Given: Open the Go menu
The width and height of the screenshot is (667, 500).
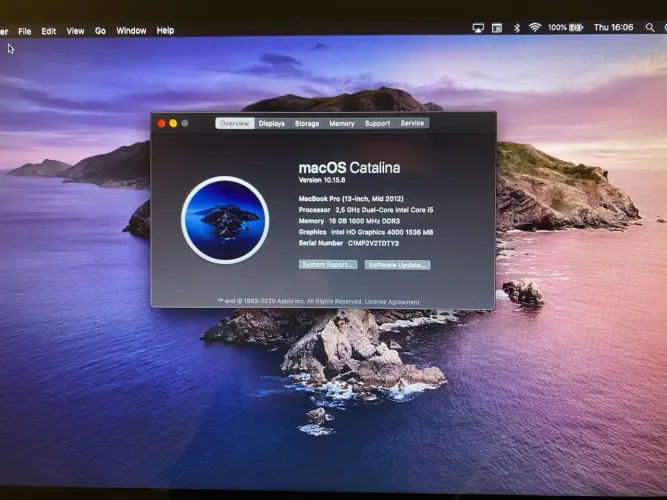Looking at the screenshot, I should (x=100, y=31).
